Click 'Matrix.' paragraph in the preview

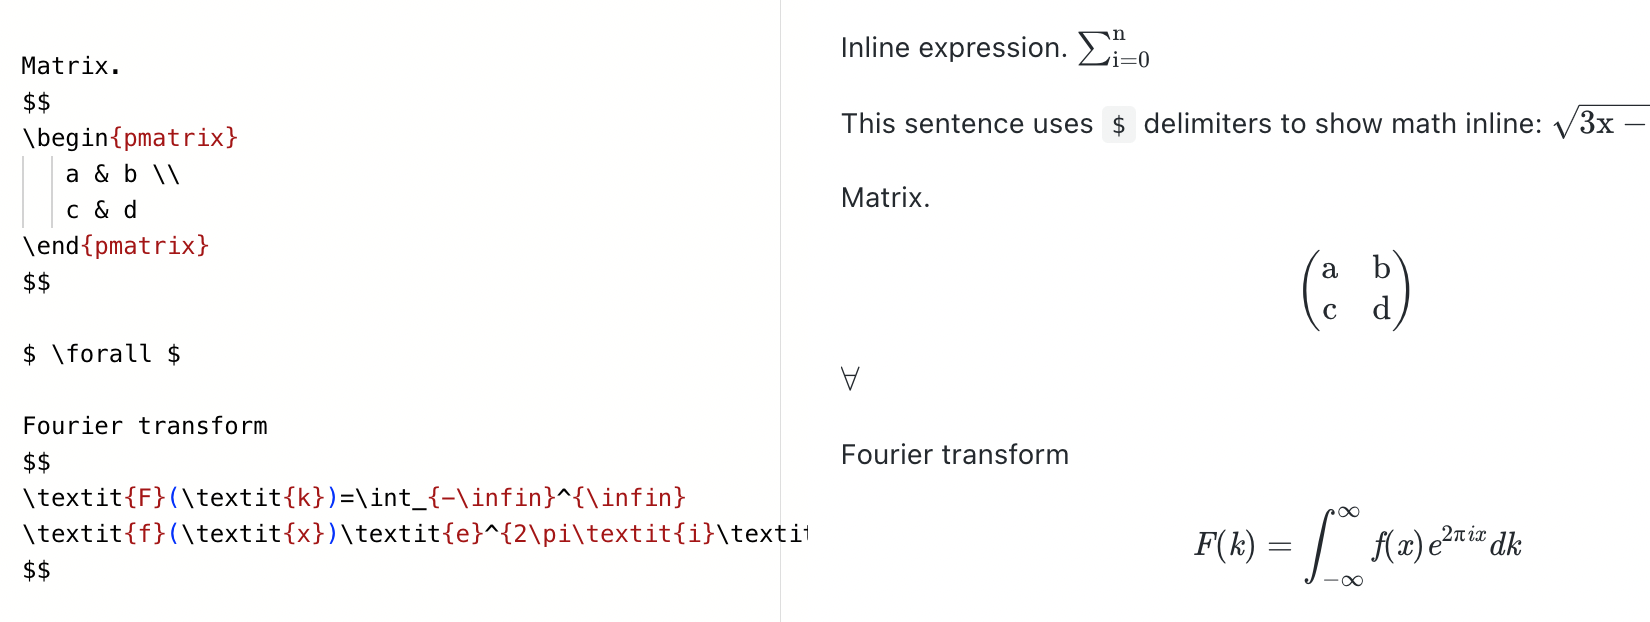[886, 198]
